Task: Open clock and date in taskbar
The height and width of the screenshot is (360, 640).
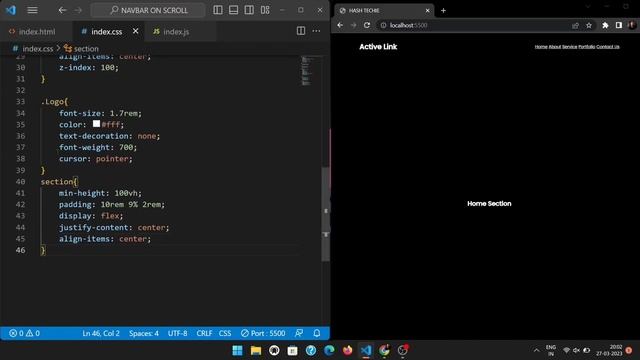Action: click(609, 350)
